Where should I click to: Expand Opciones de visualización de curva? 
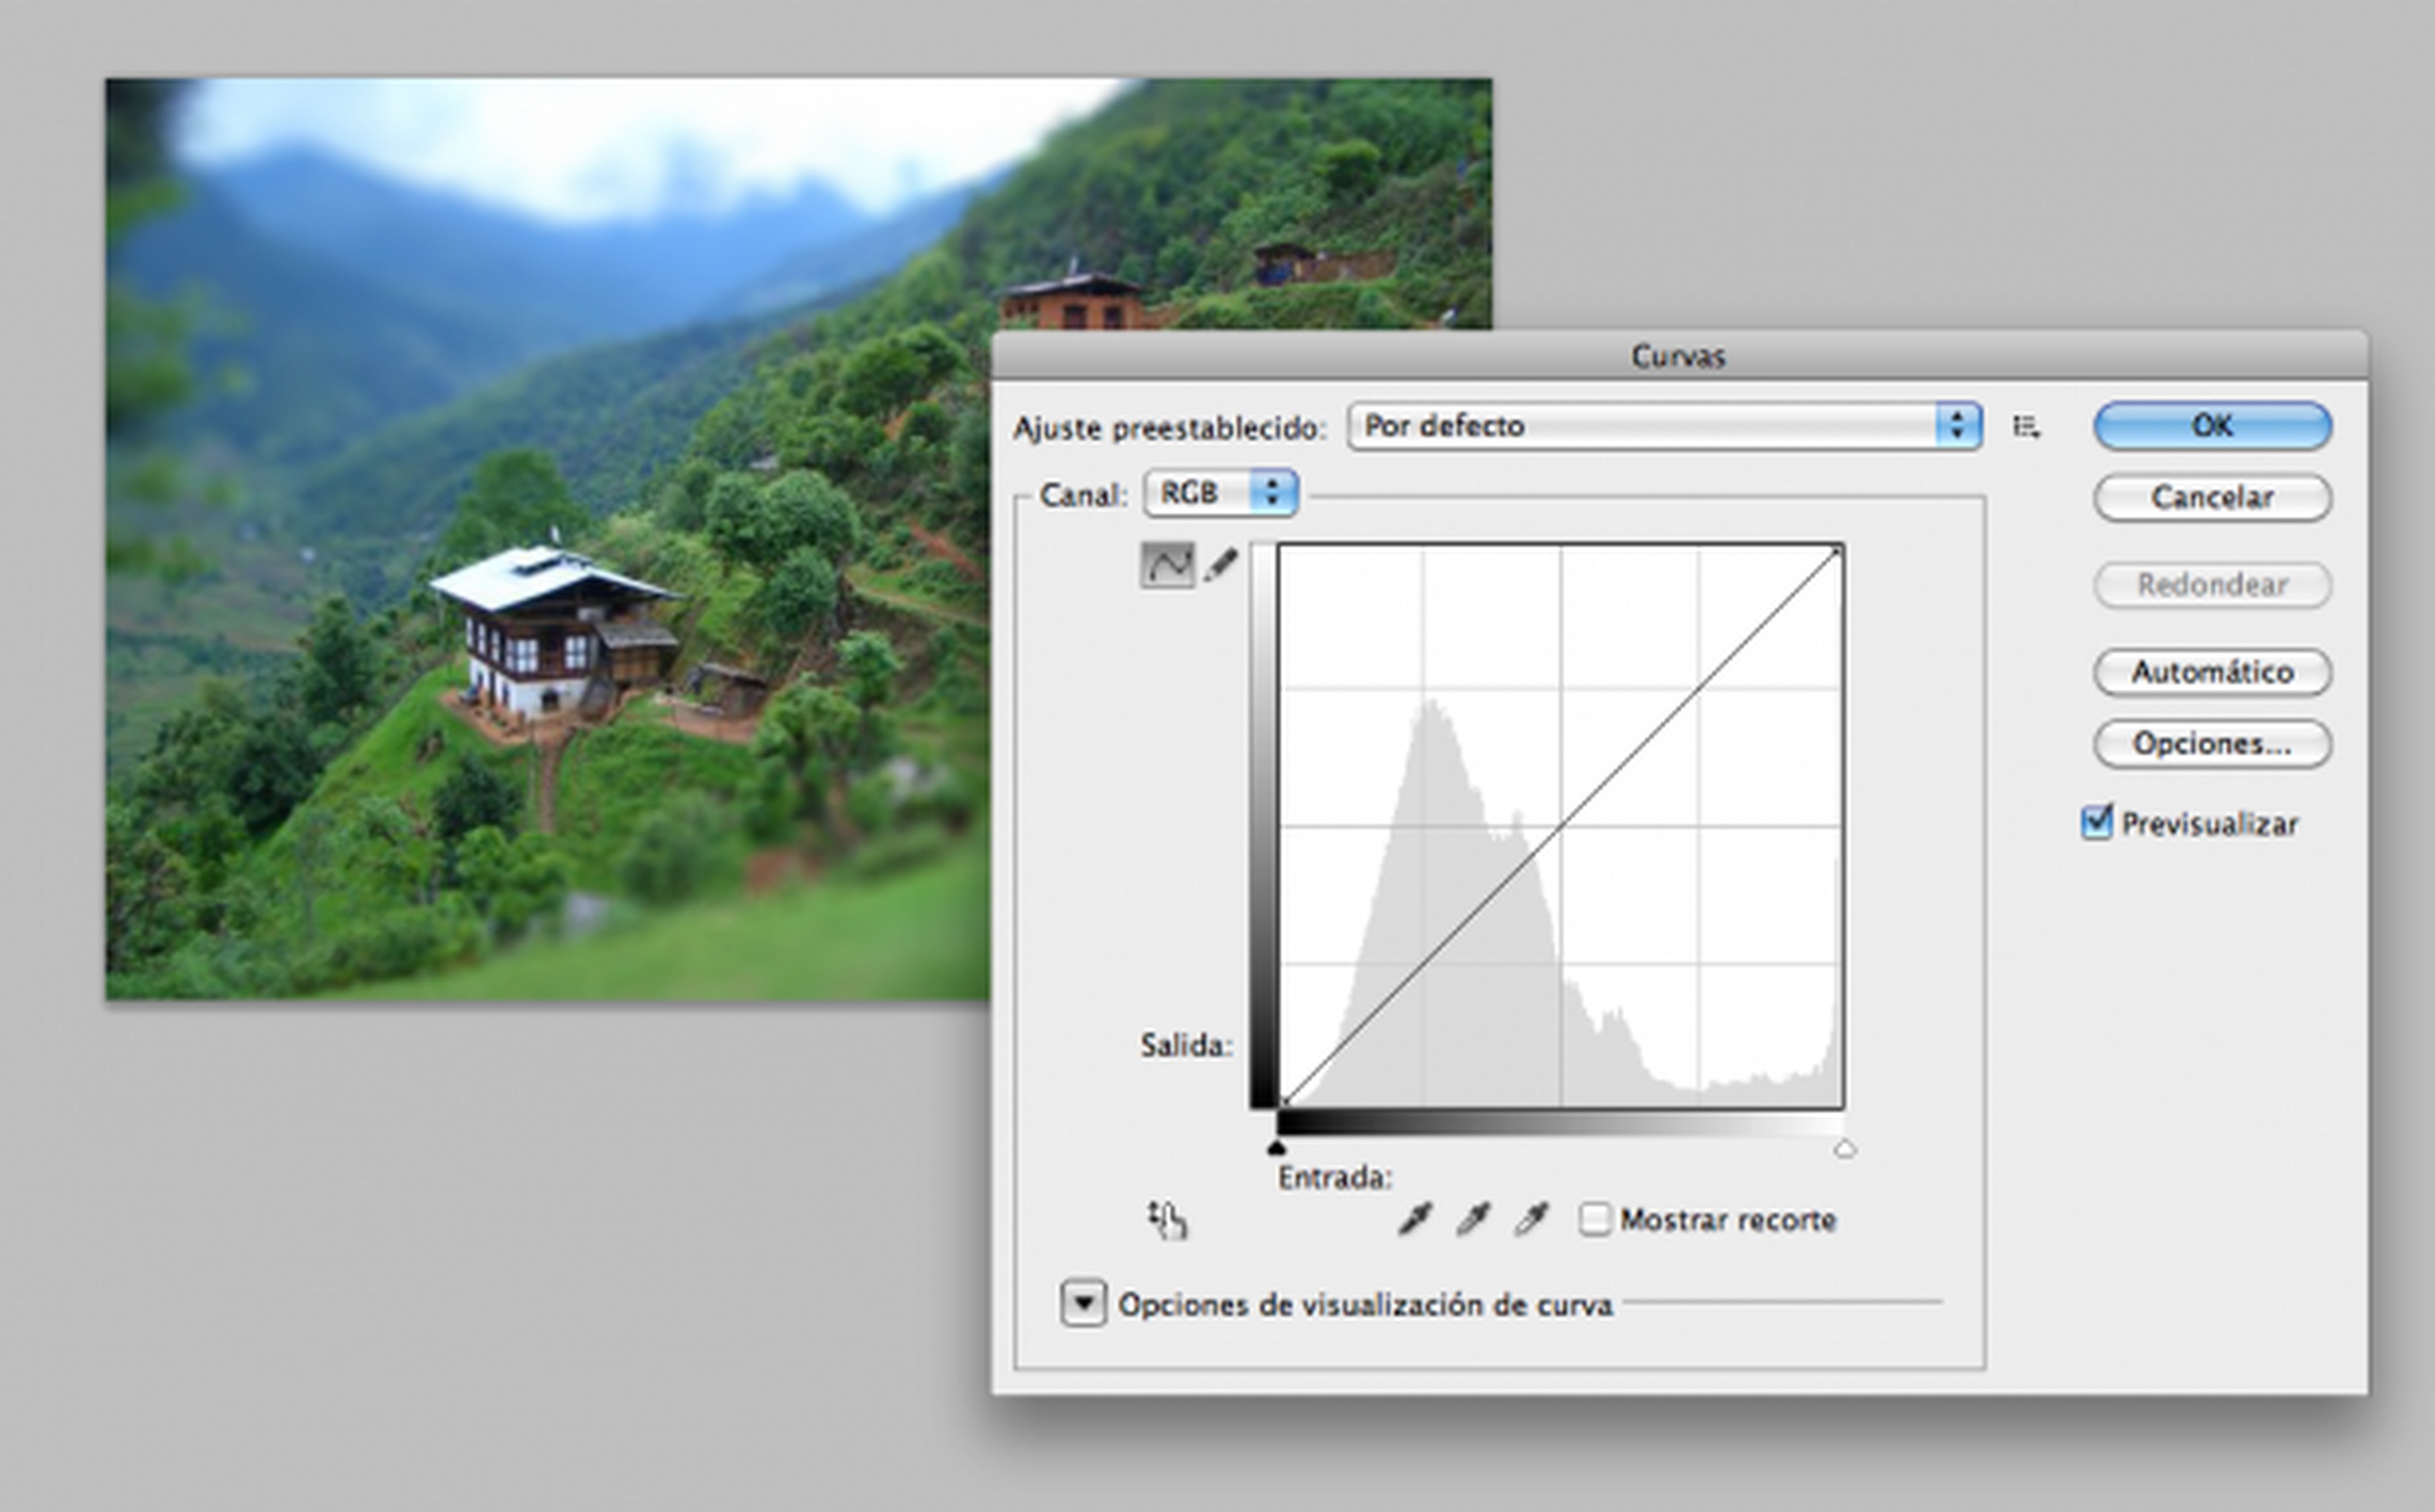tap(1083, 1304)
